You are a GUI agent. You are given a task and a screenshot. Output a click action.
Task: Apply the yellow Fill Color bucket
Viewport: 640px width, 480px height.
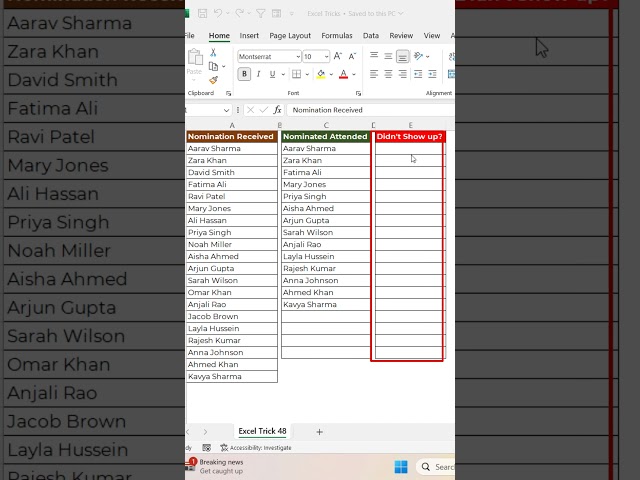(x=321, y=74)
